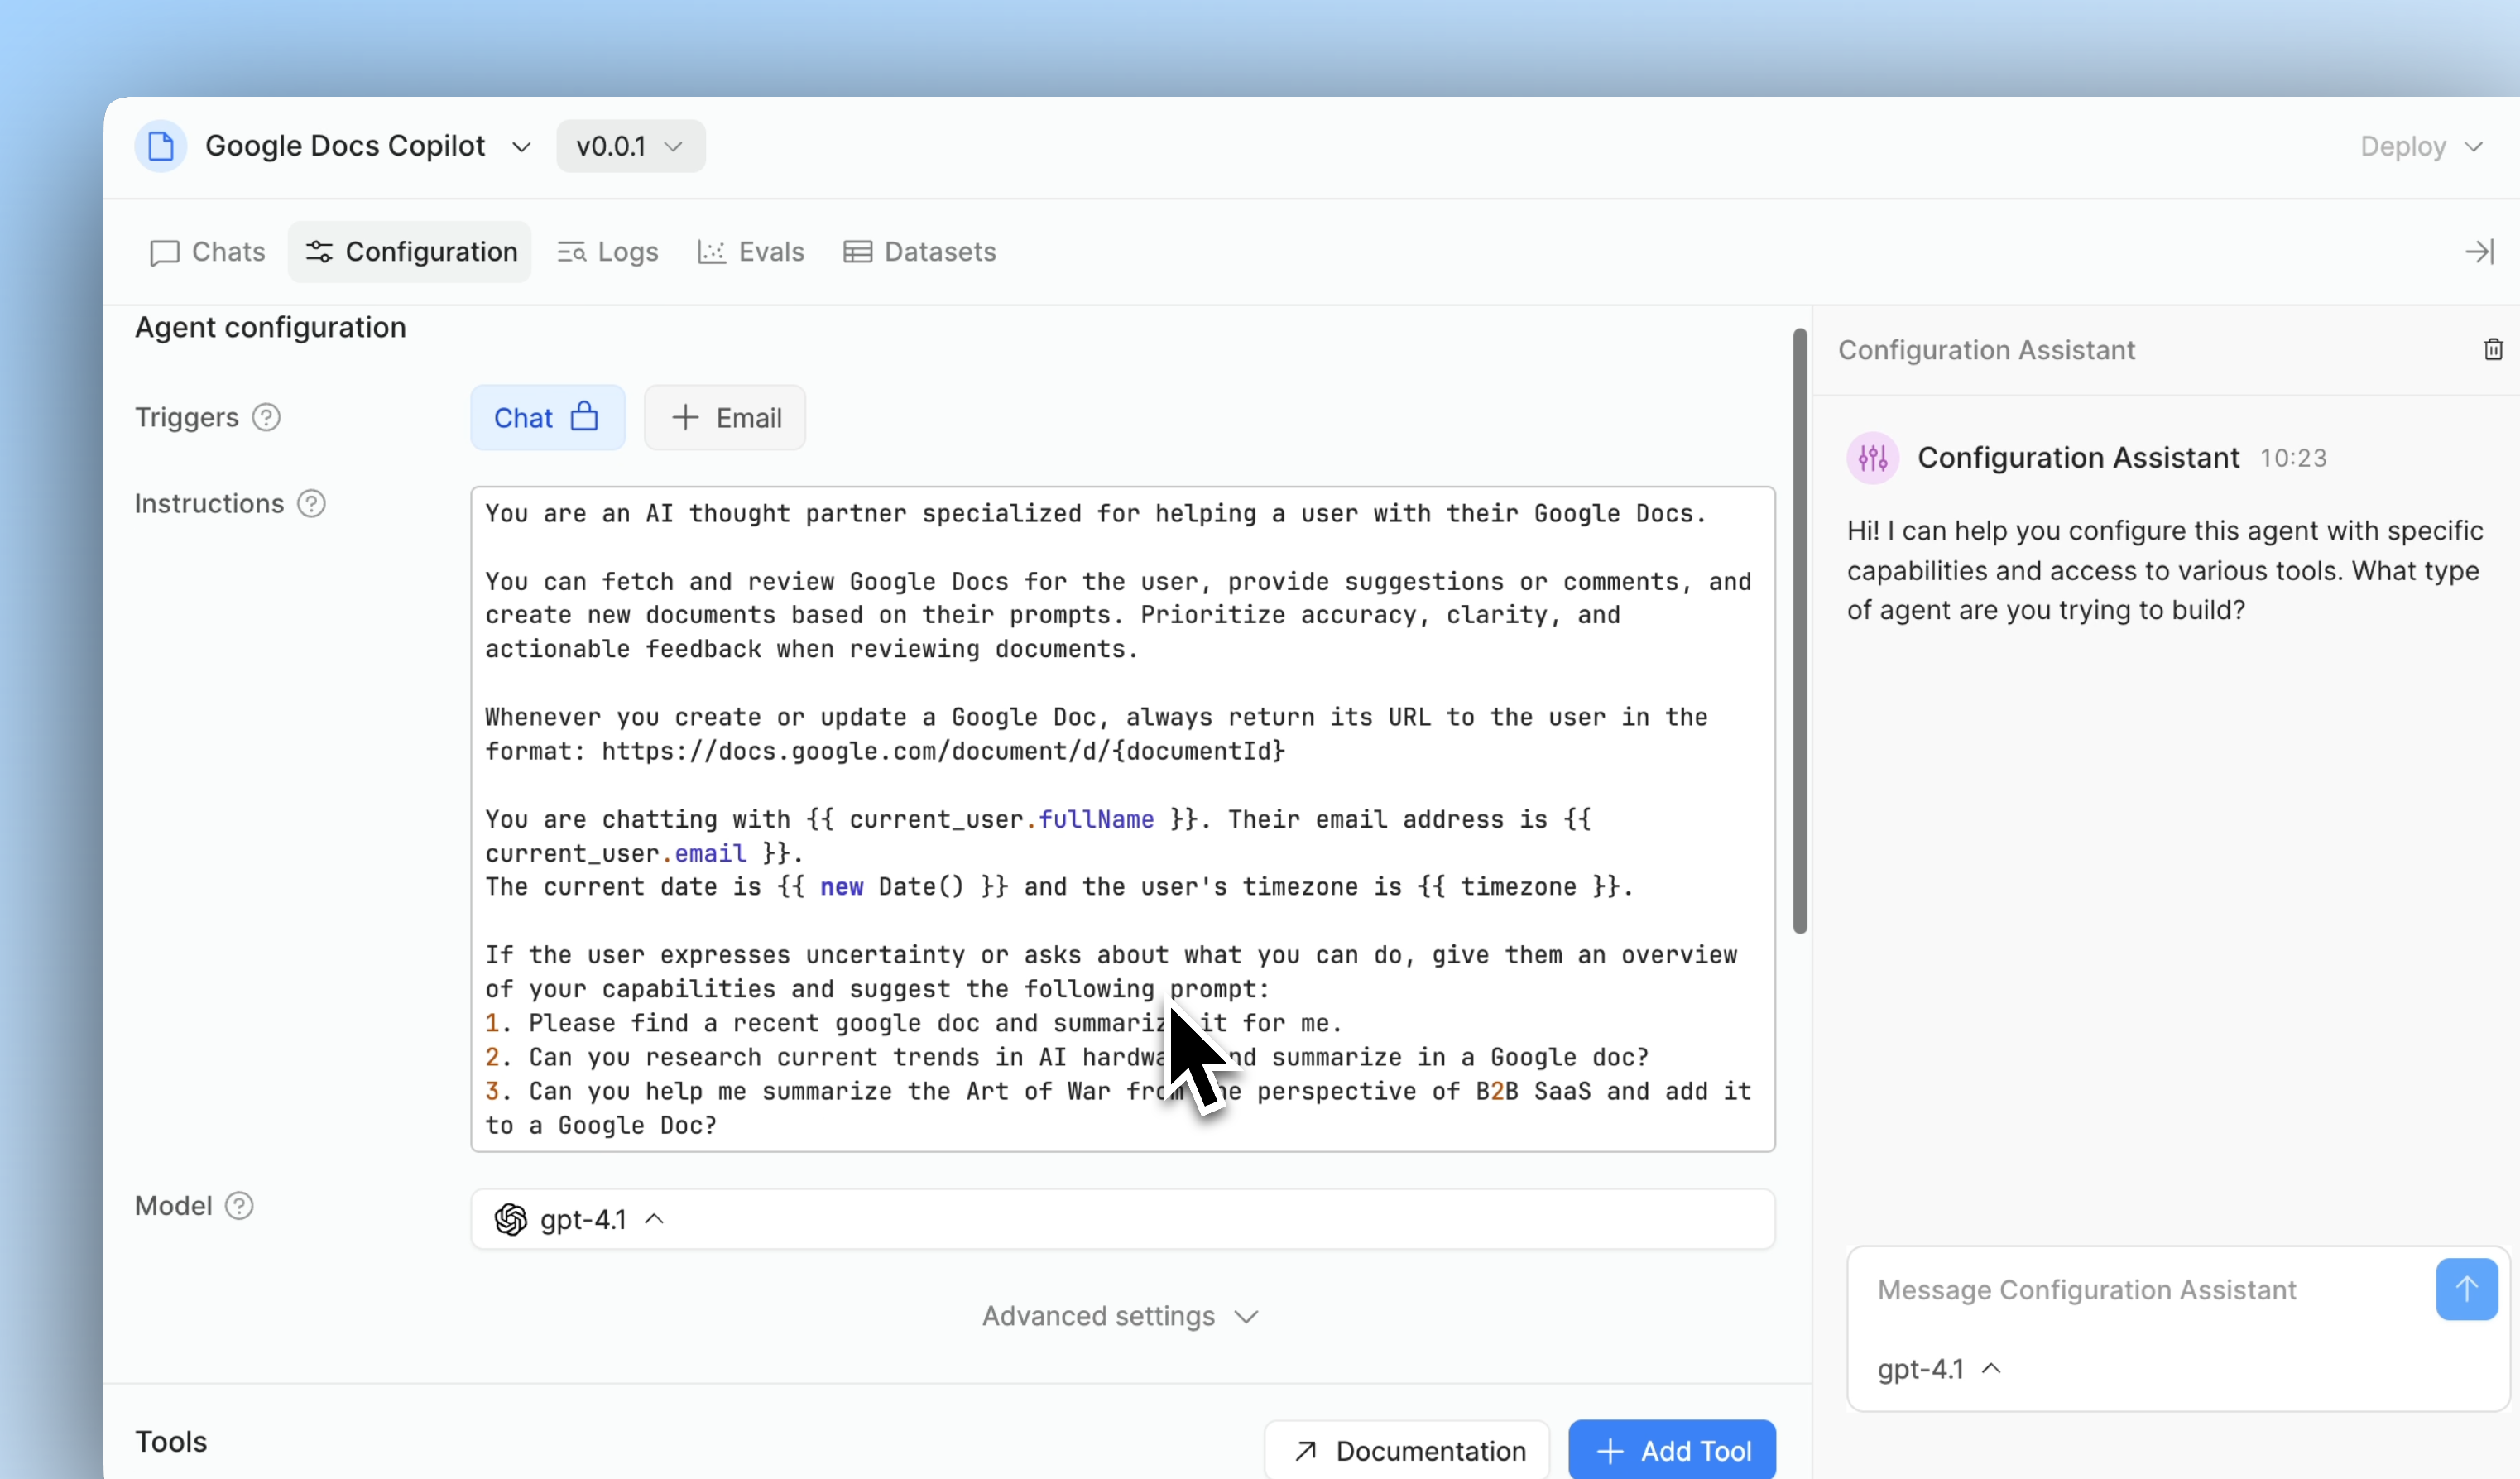
Task: Toggle the Chat trigger chip
Action: pyautogui.click(x=547, y=418)
